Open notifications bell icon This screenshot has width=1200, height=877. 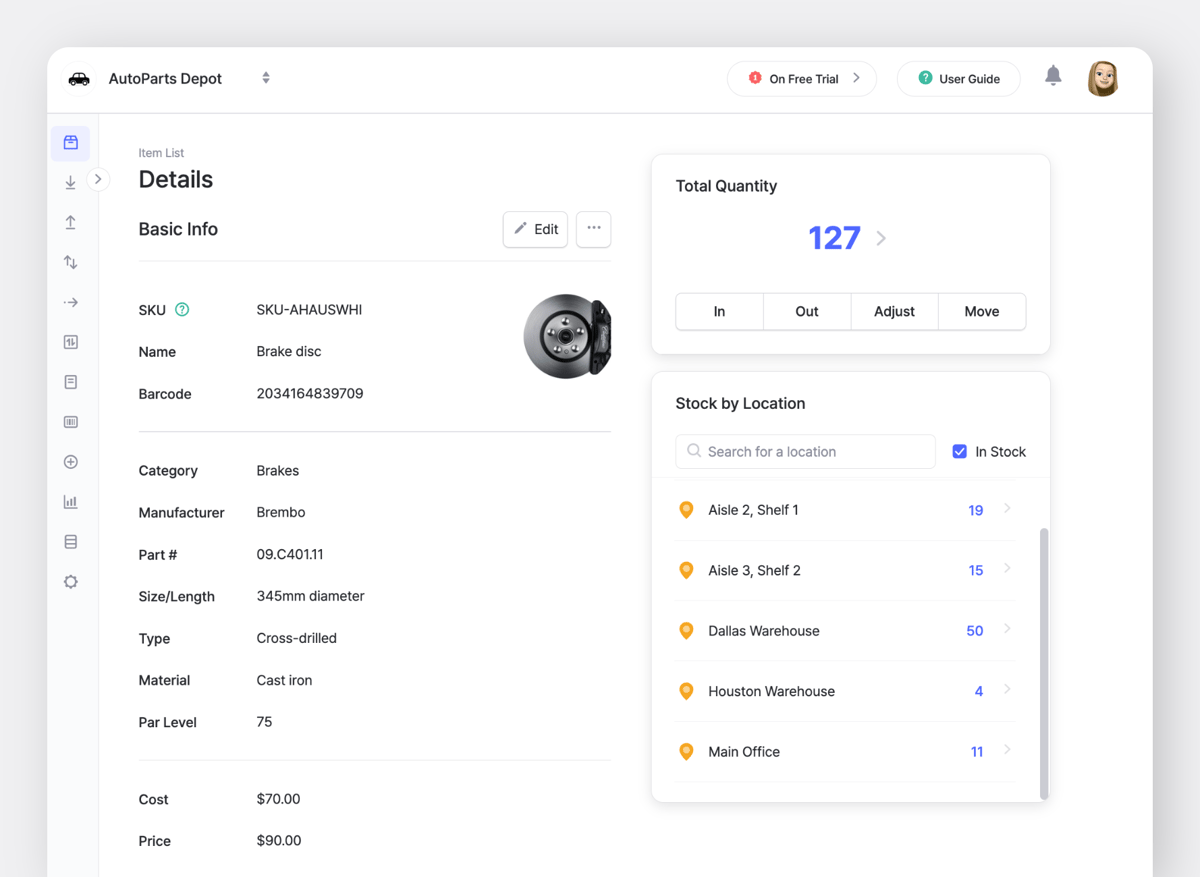tap(1053, 76)
